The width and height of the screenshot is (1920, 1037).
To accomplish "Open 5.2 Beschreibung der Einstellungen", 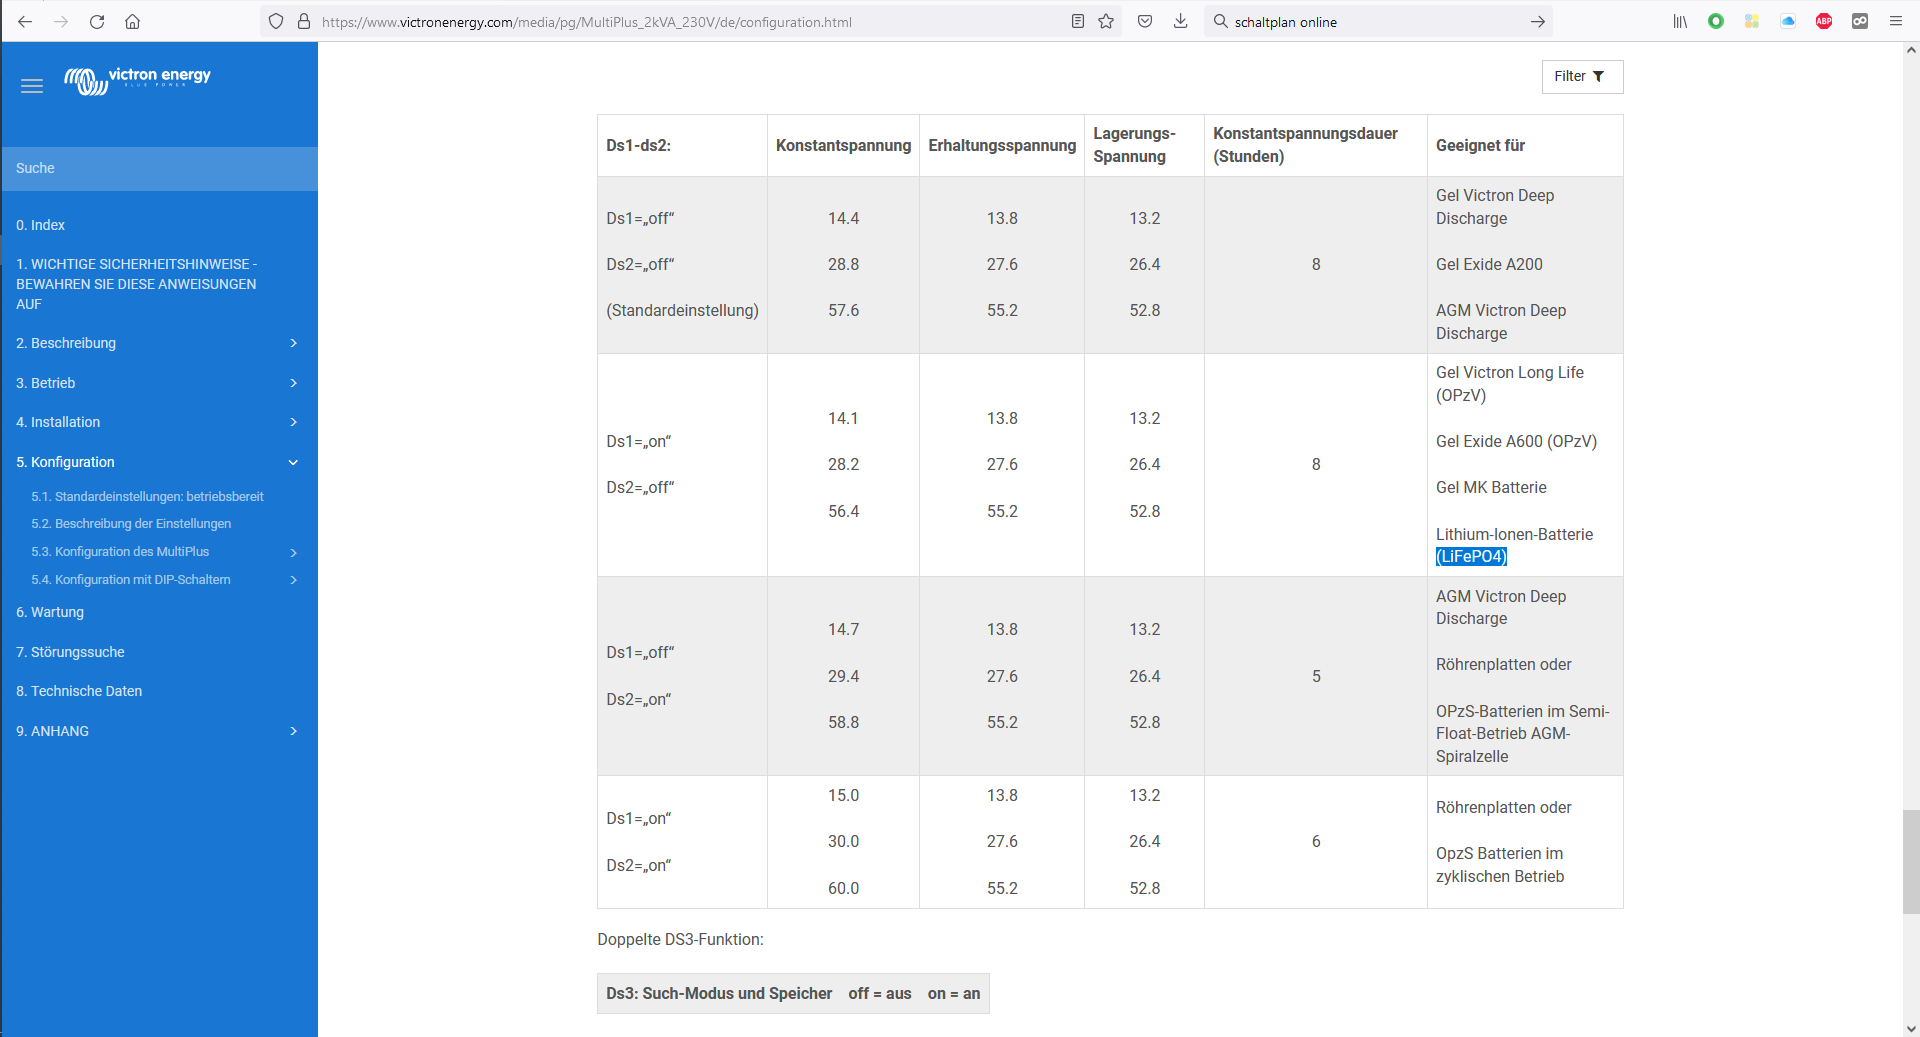I will [x=131, y=524].
